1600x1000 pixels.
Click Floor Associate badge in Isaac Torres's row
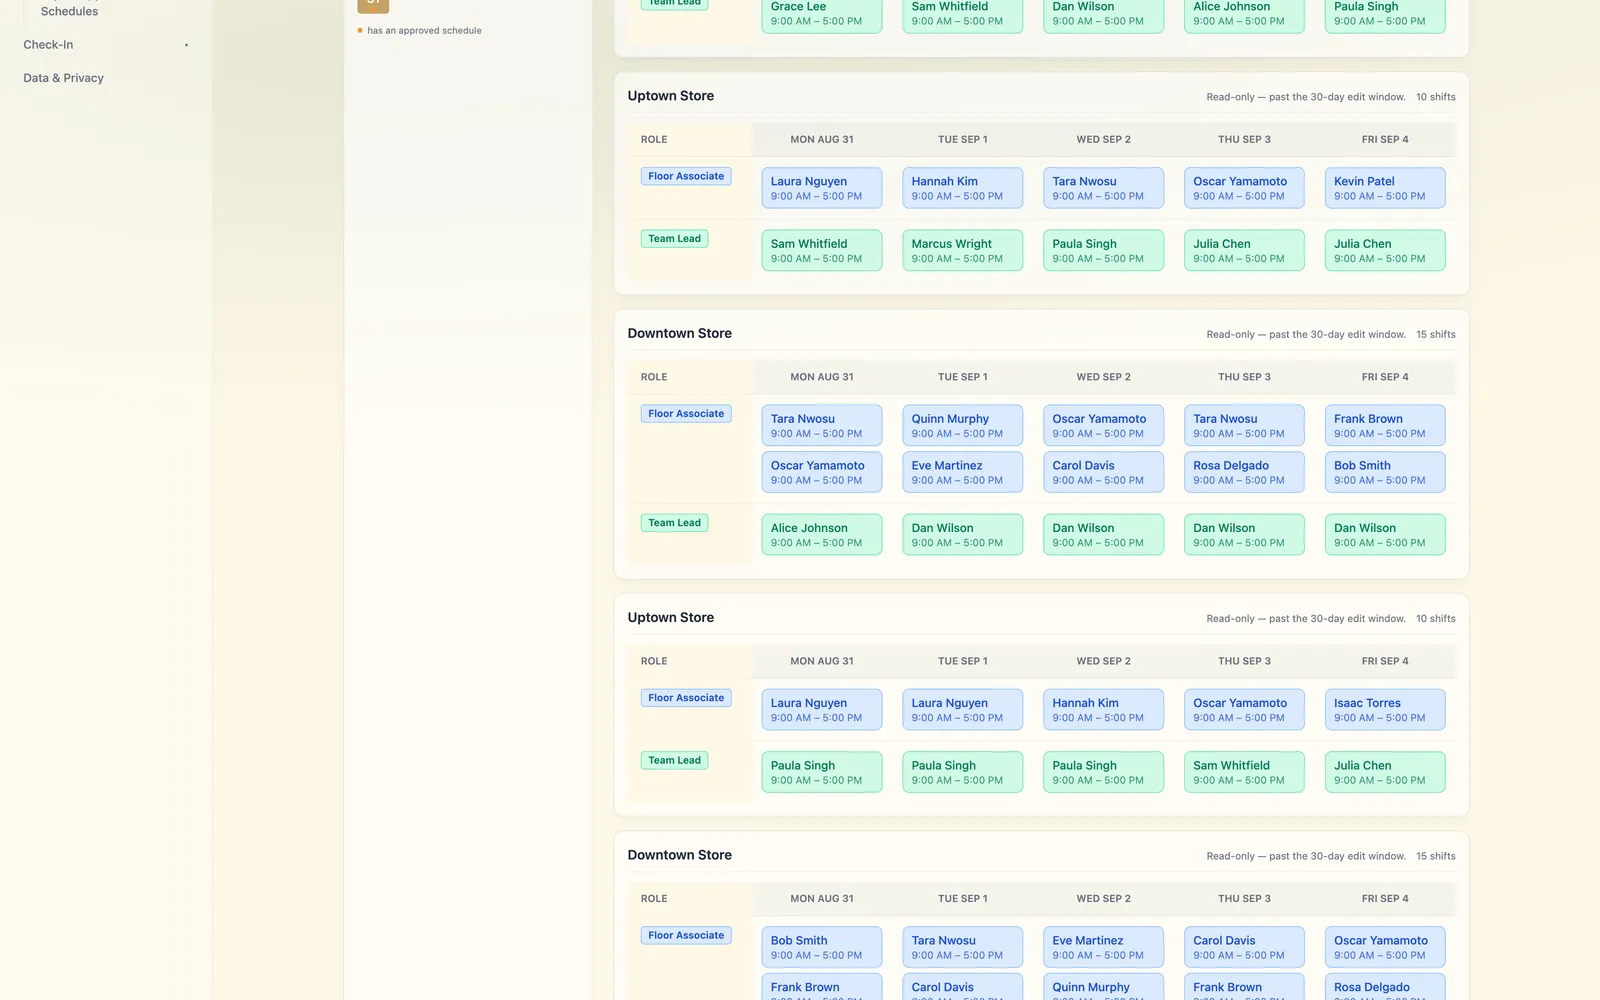pyautogui.click(x=686, y=698)
